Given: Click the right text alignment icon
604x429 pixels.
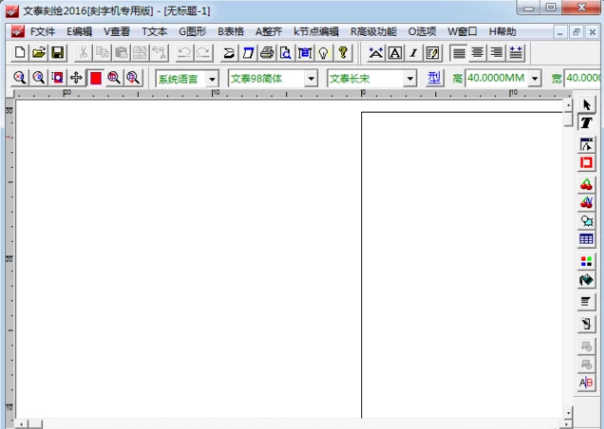Looking at the screenshot, I should click(496, 52).
